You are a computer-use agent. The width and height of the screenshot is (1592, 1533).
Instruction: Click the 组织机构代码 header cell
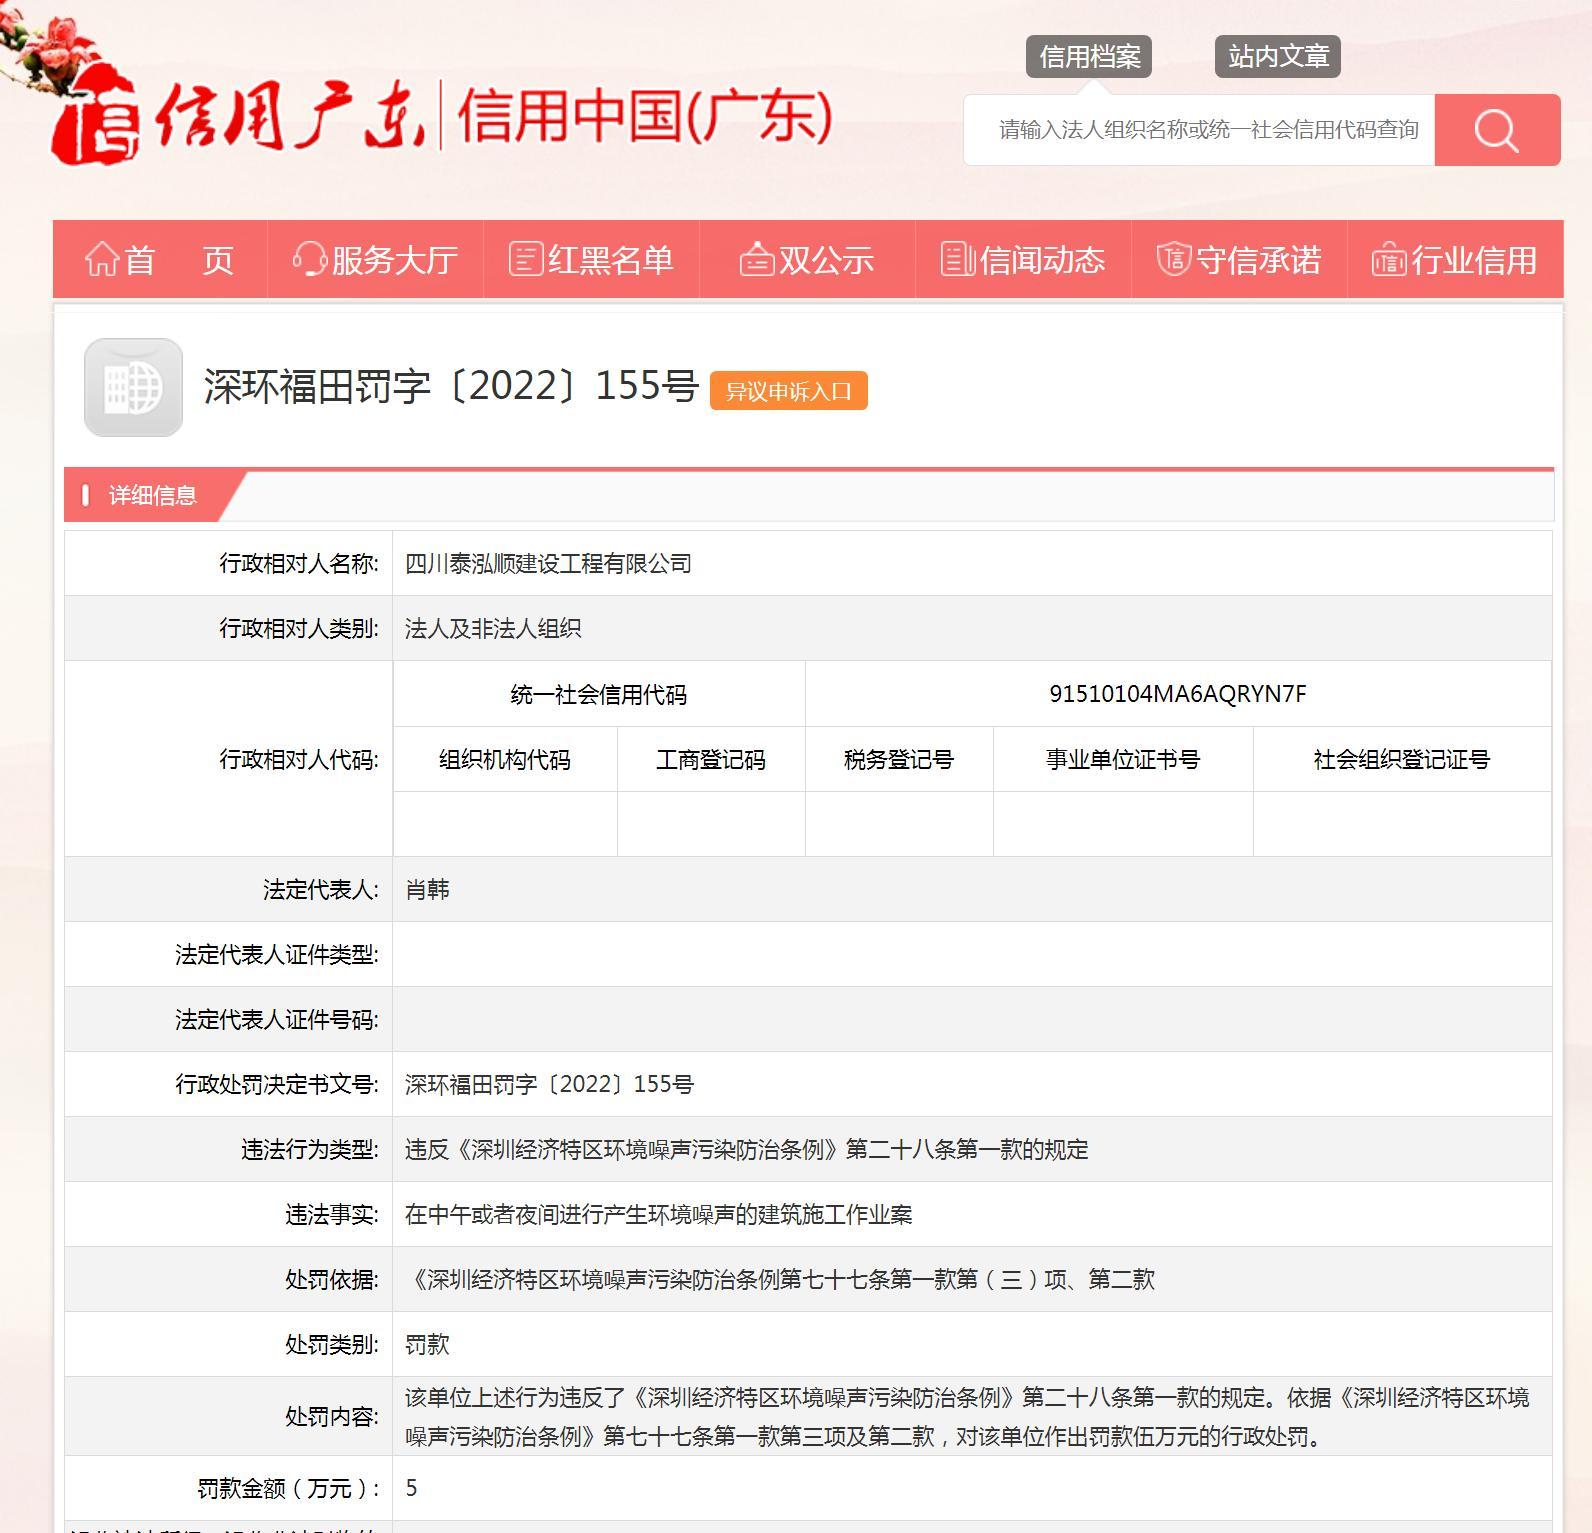(x=505, y=760)
